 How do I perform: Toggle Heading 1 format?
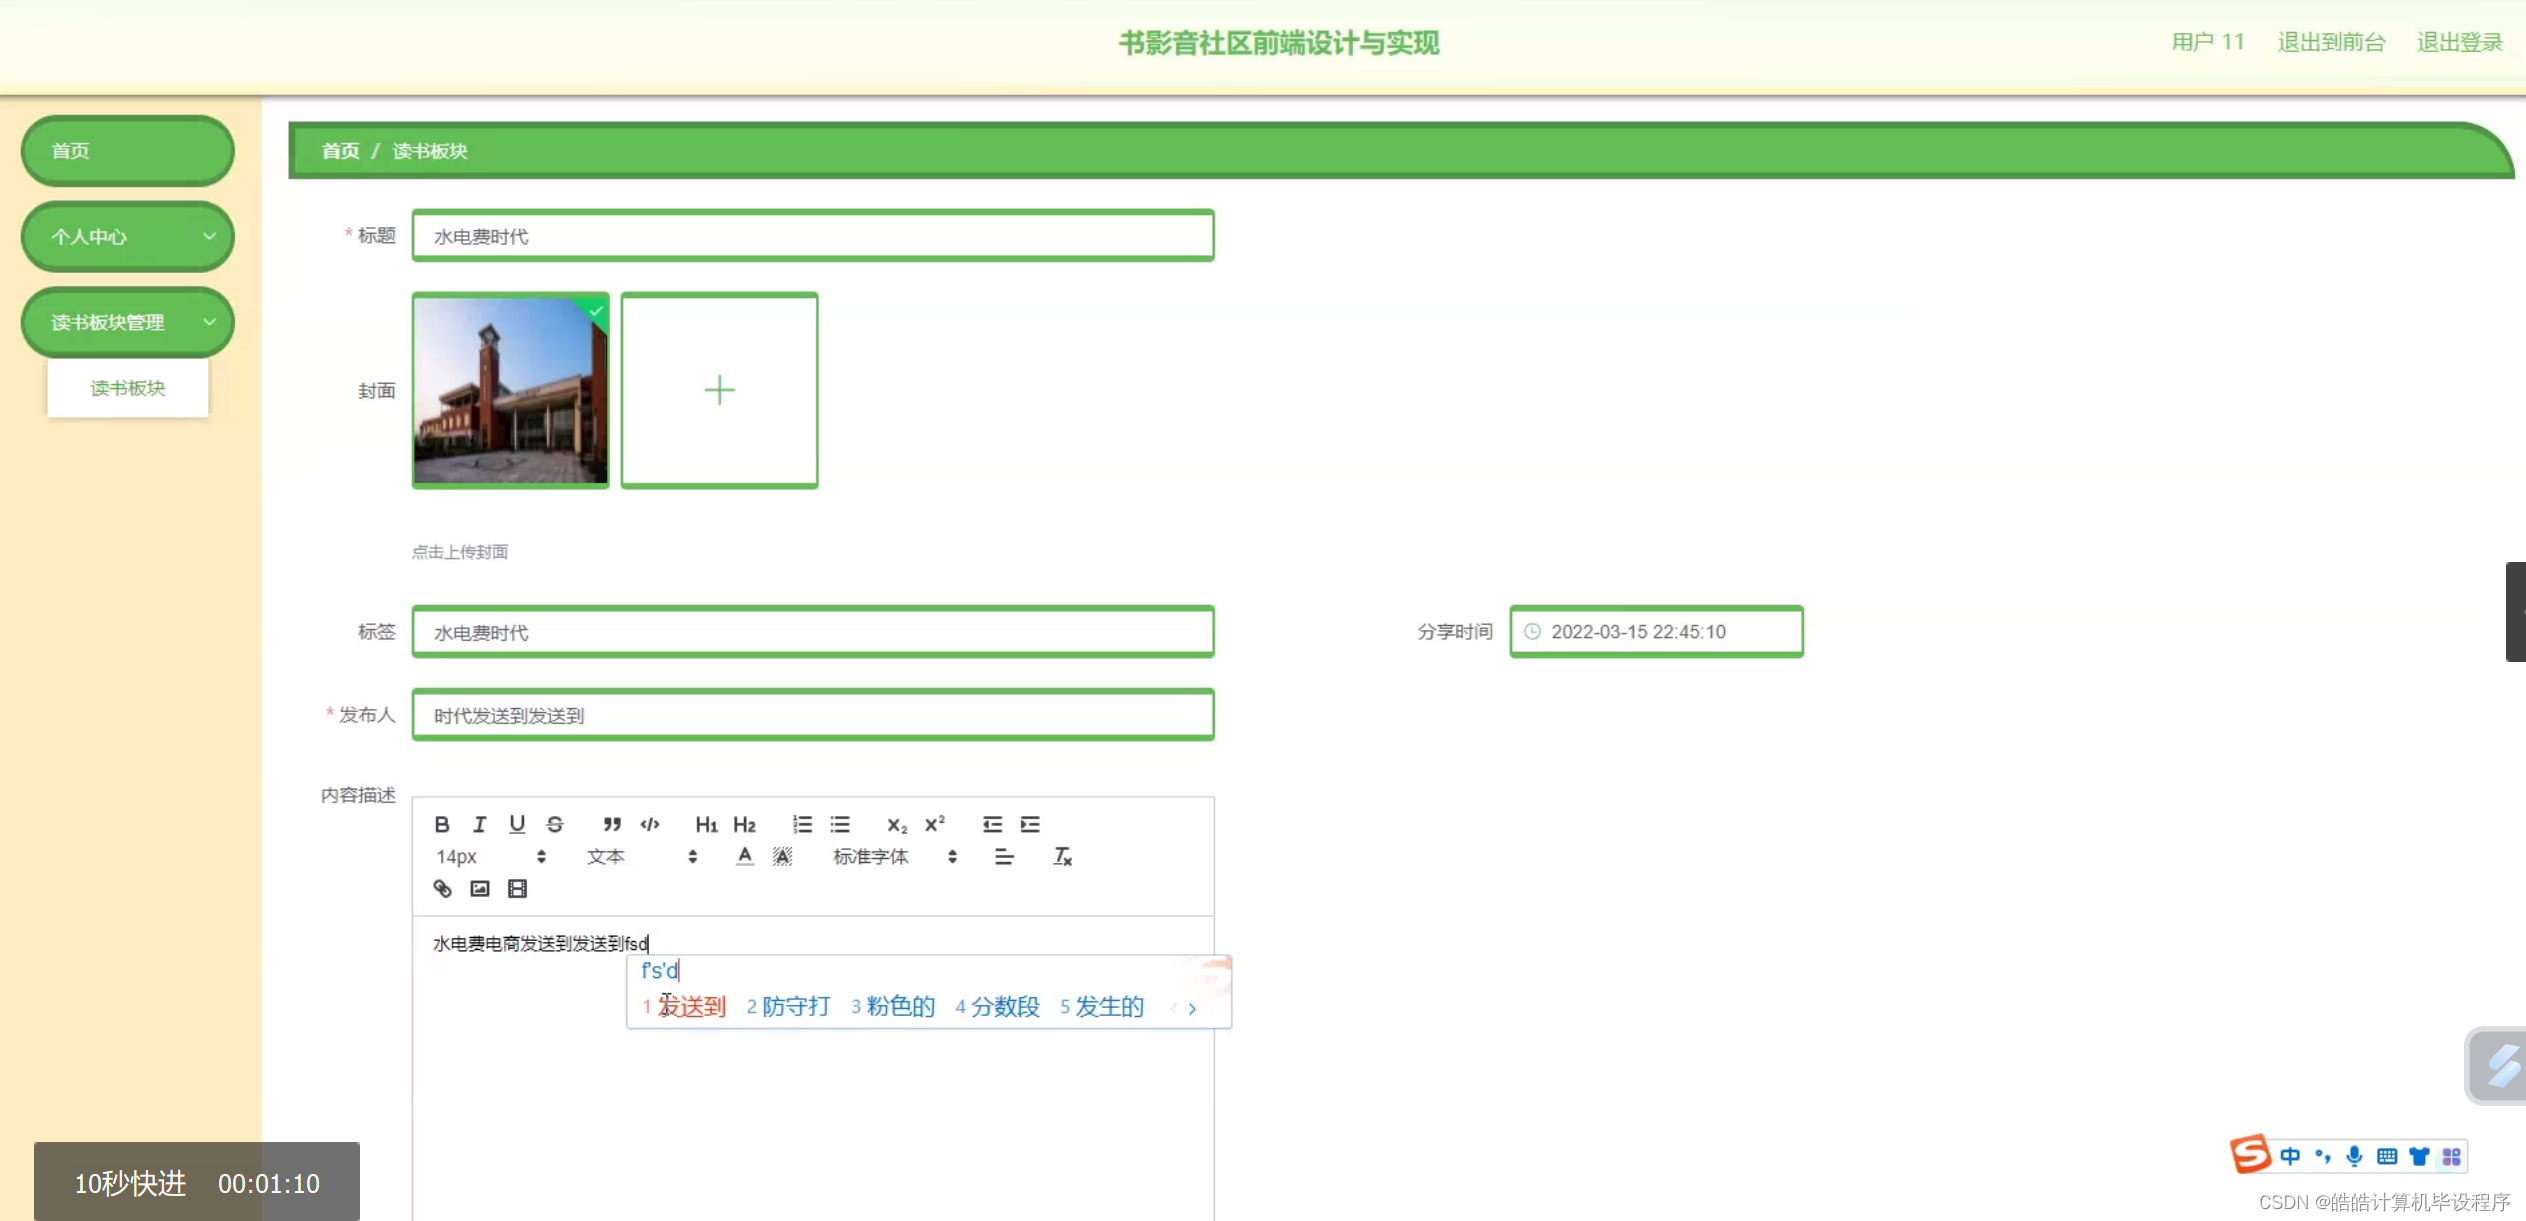[706, 824]
